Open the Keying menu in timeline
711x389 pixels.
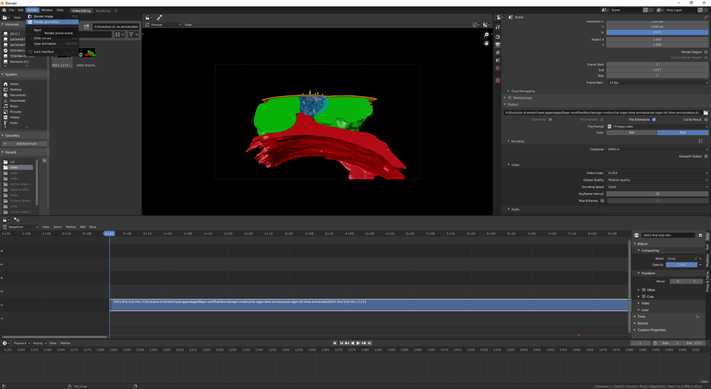click(x=39, y=343)
